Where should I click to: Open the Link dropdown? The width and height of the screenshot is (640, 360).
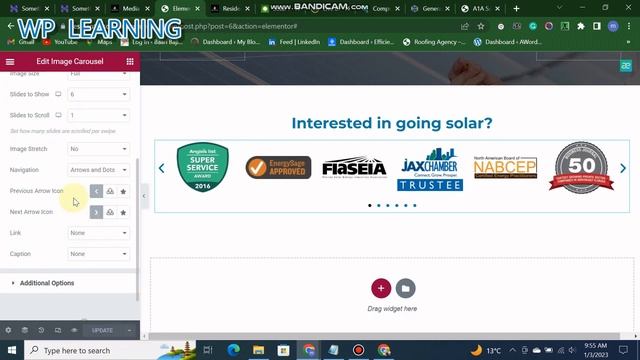(98, 233)
